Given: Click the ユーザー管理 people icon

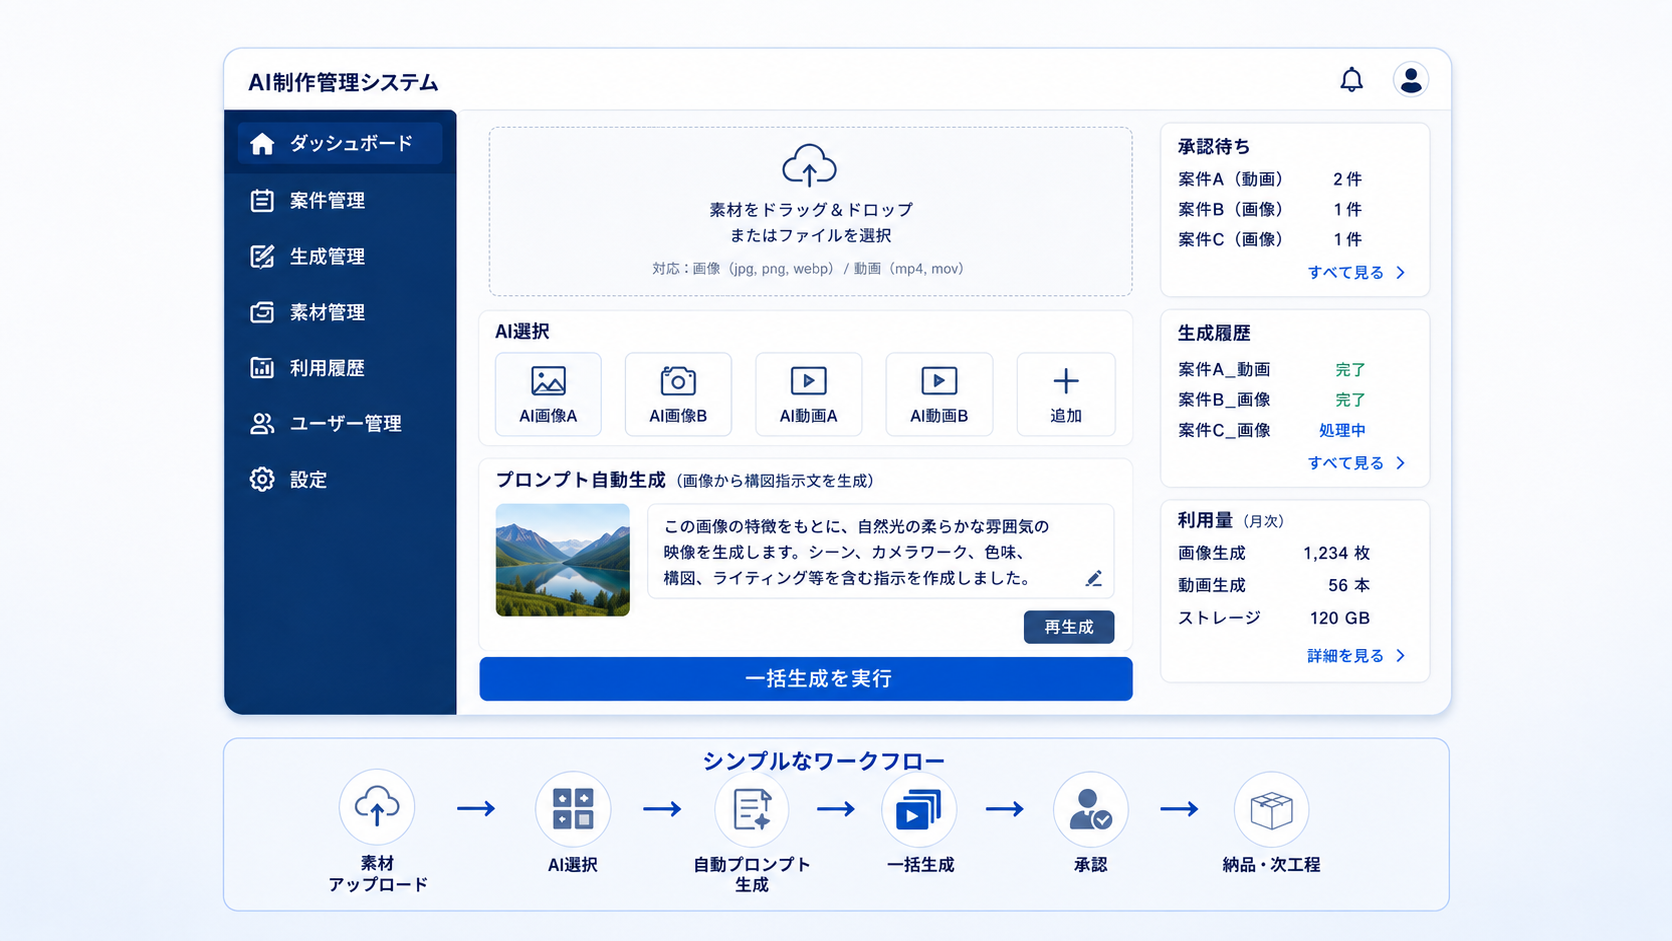Looking at the screenshot, I should point(262,424).
